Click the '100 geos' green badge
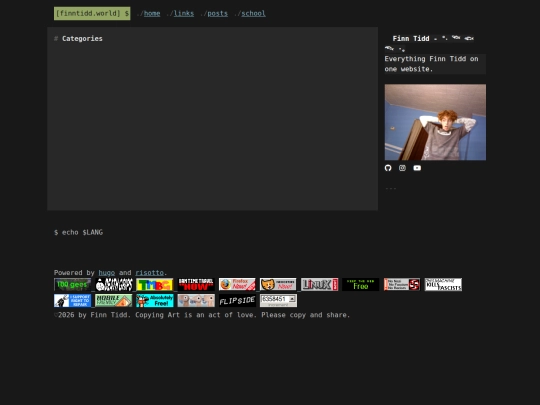The height and width of the screenshot is (405, 540). (x=72, y=284)
